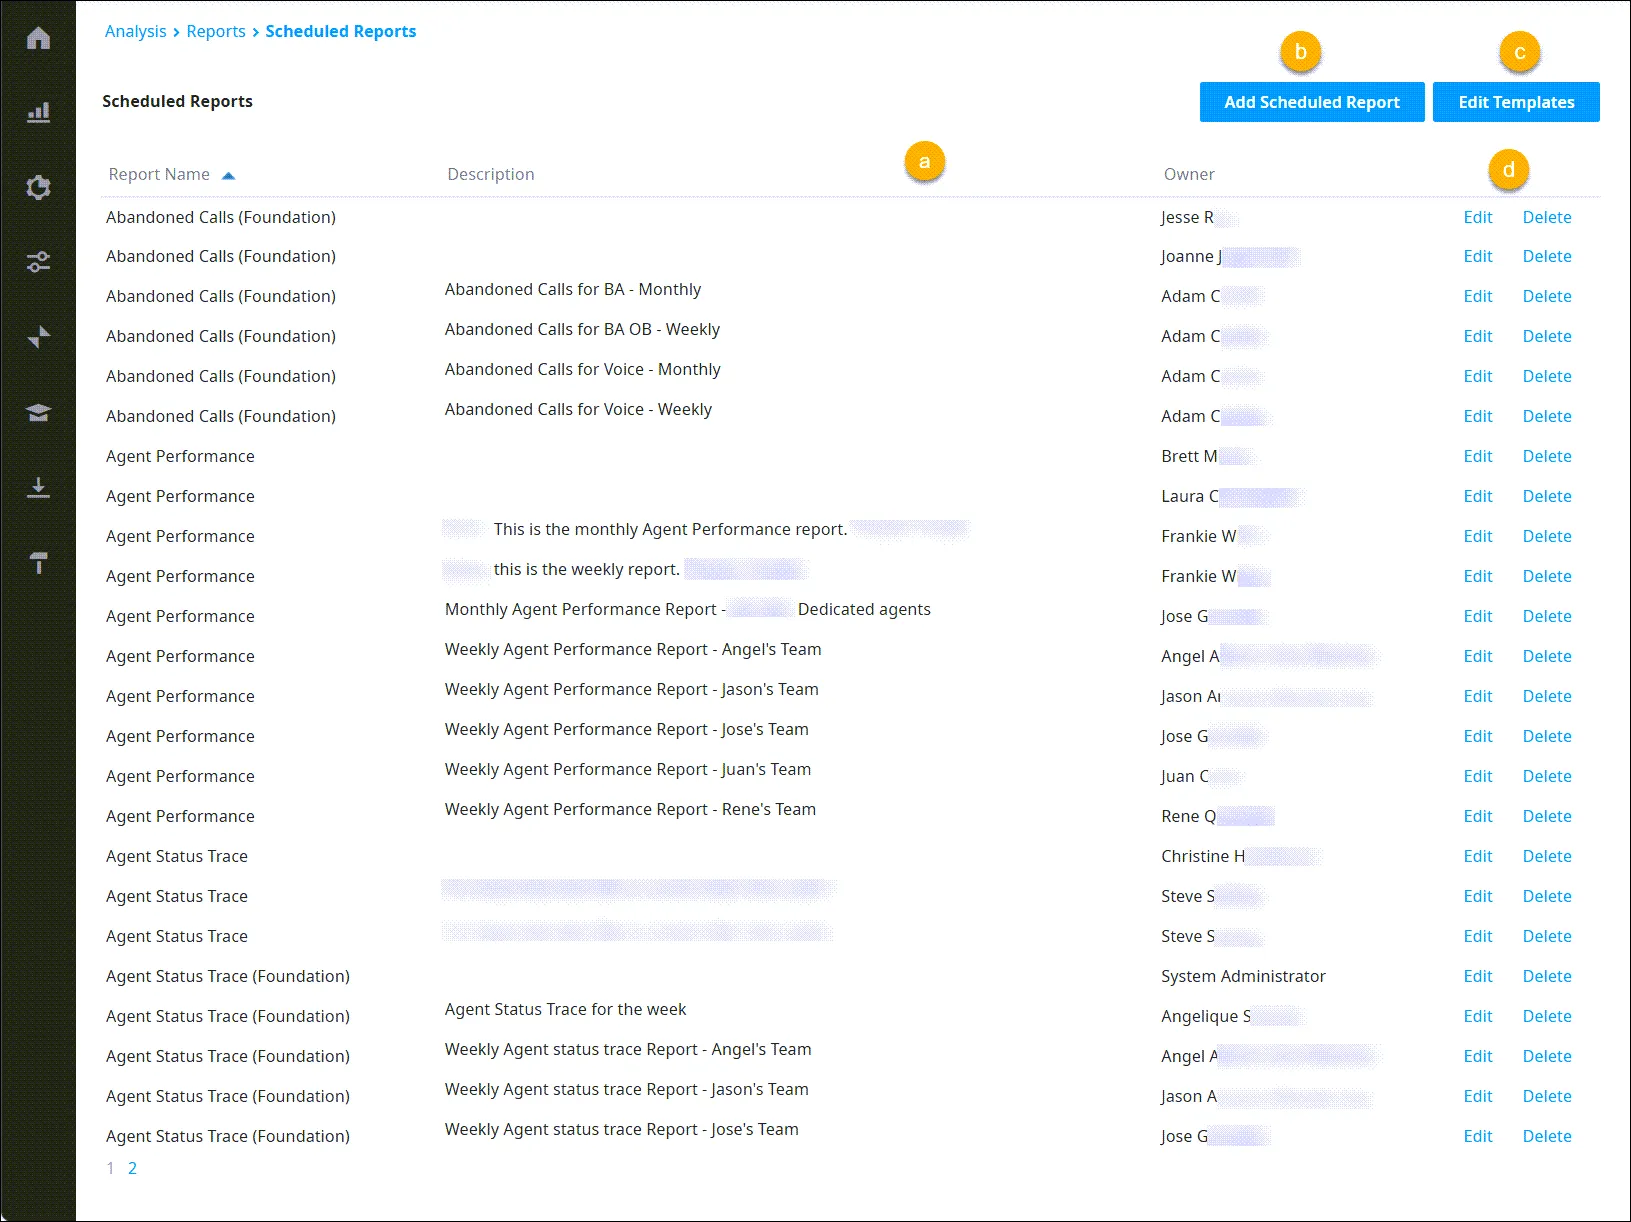Delete Juan's Team Weekly Agent Performance Report
The width and height of the screenshot is (1631, 1222).
click(x=1547, y=776)
